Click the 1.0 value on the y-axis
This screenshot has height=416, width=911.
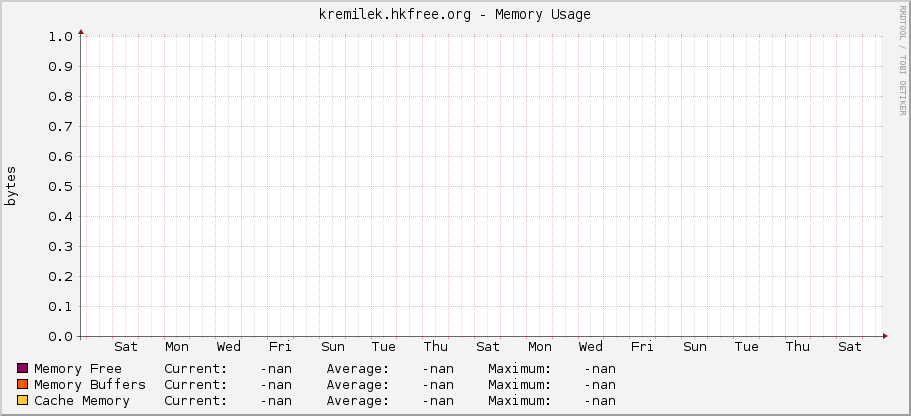(60, 37)
